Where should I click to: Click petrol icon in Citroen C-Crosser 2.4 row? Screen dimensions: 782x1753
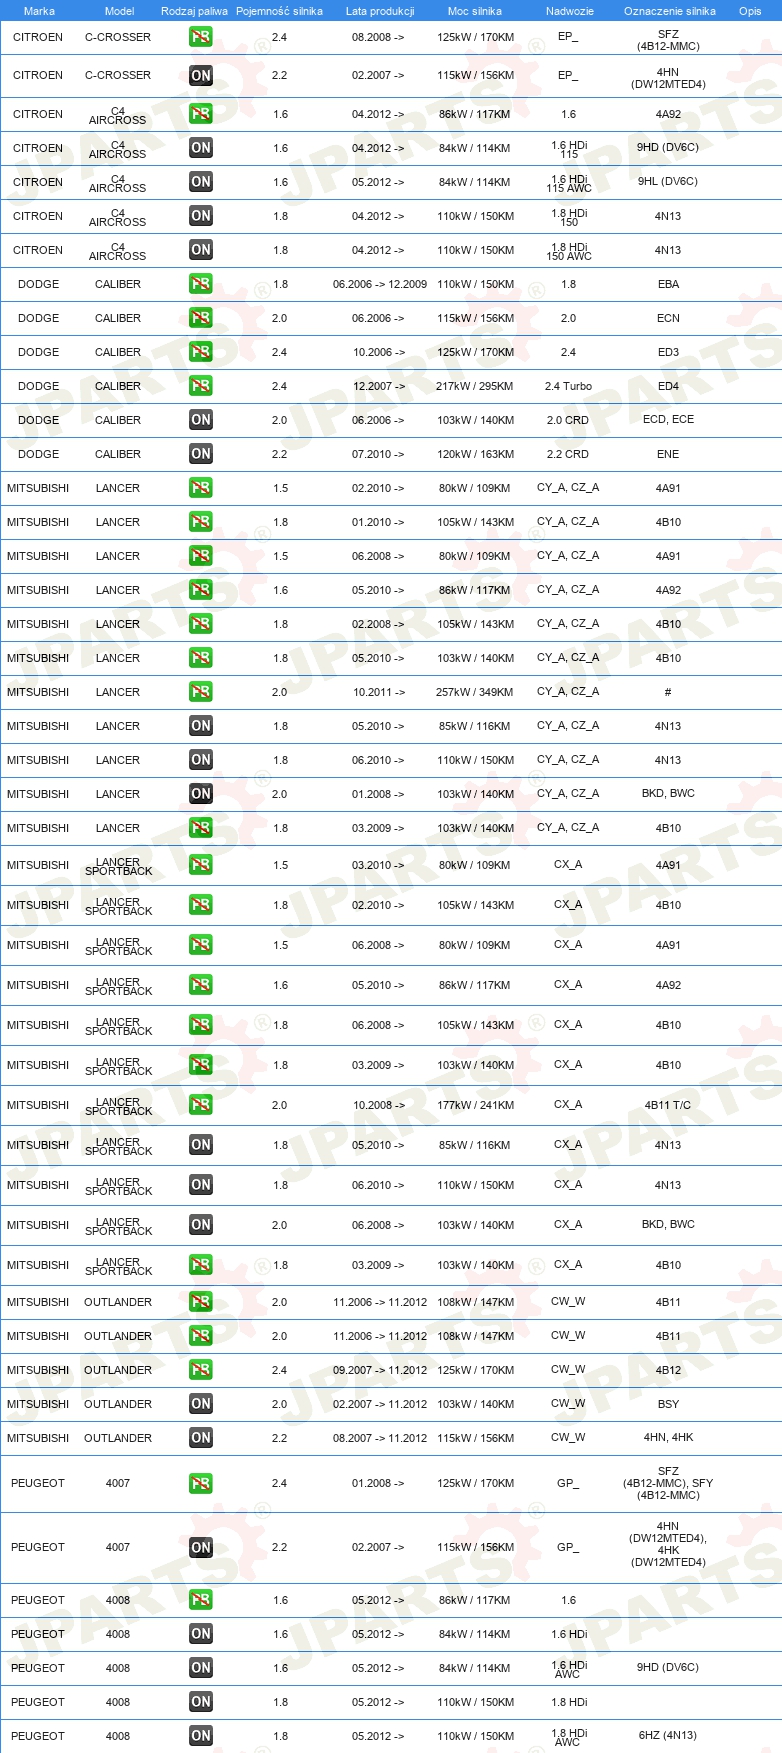(201, 37)
